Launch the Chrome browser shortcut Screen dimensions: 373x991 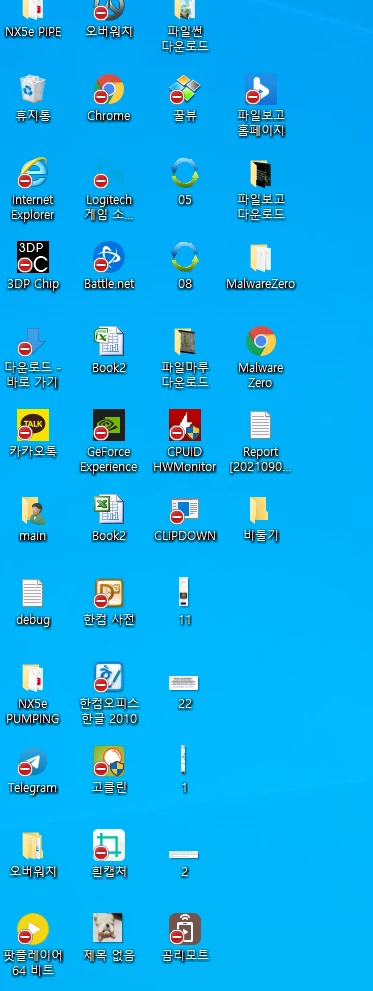point(109,90)
